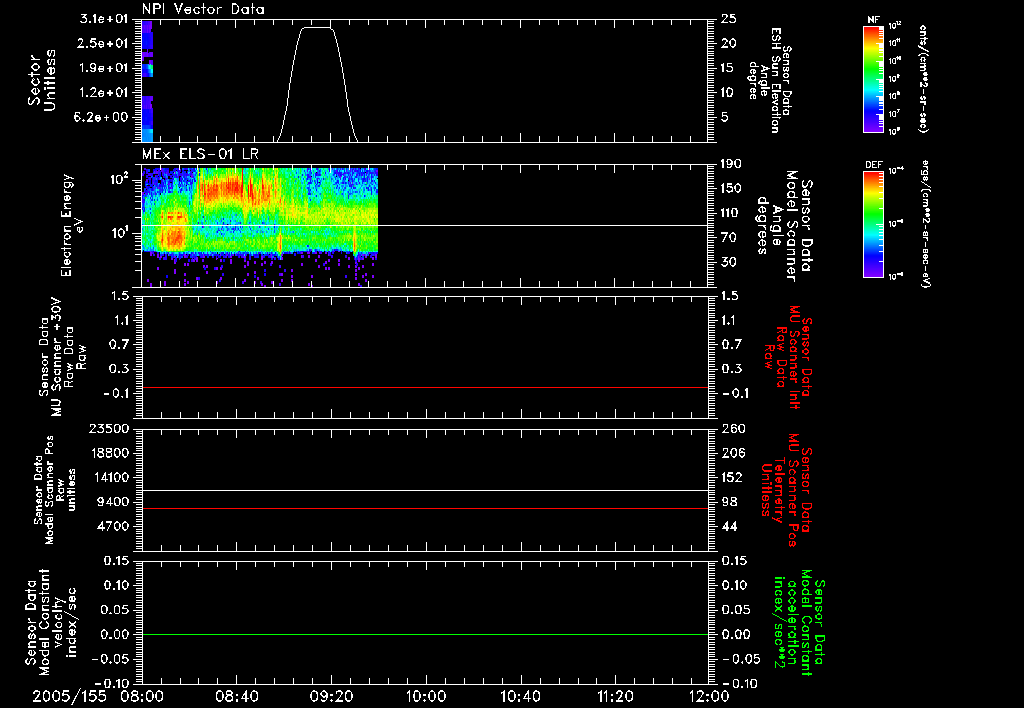Click the 10² tick on Electron Energy axis
The height and width of the screenshot is (708, 1024).
(120, 179)
